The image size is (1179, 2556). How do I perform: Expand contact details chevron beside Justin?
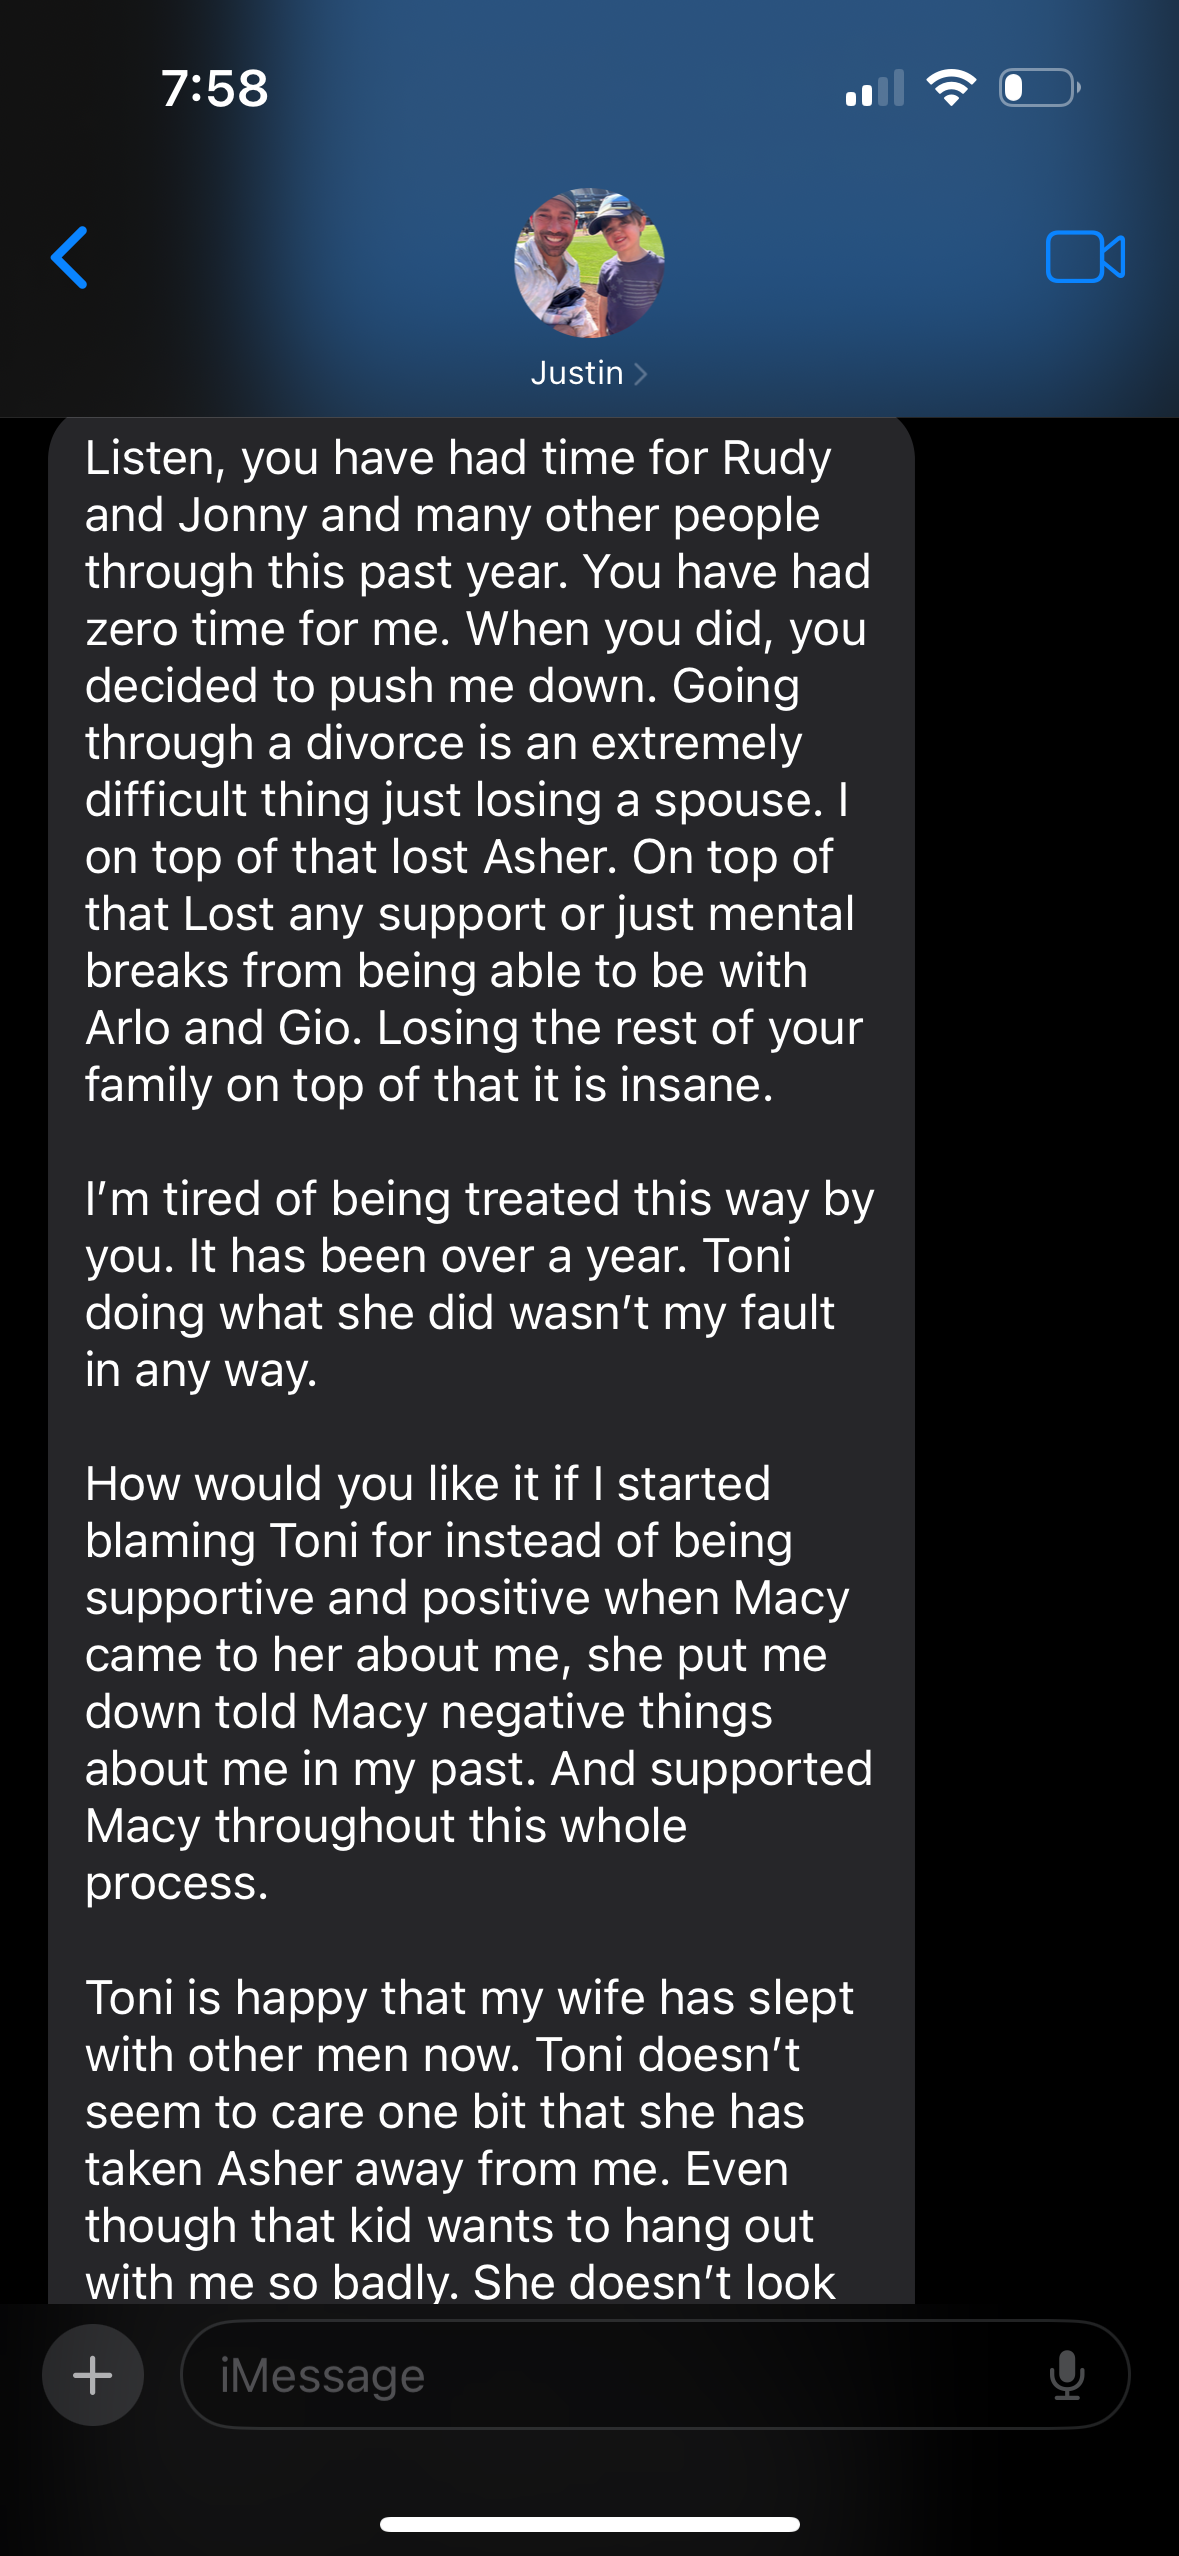[x=641, y=374]
